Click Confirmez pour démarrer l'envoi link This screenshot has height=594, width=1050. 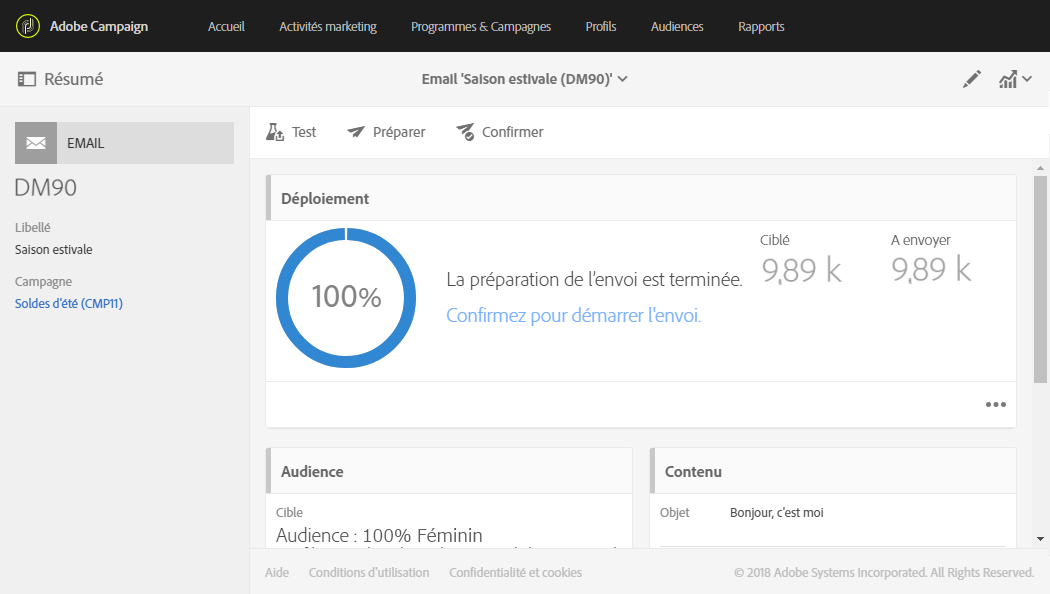573,315
